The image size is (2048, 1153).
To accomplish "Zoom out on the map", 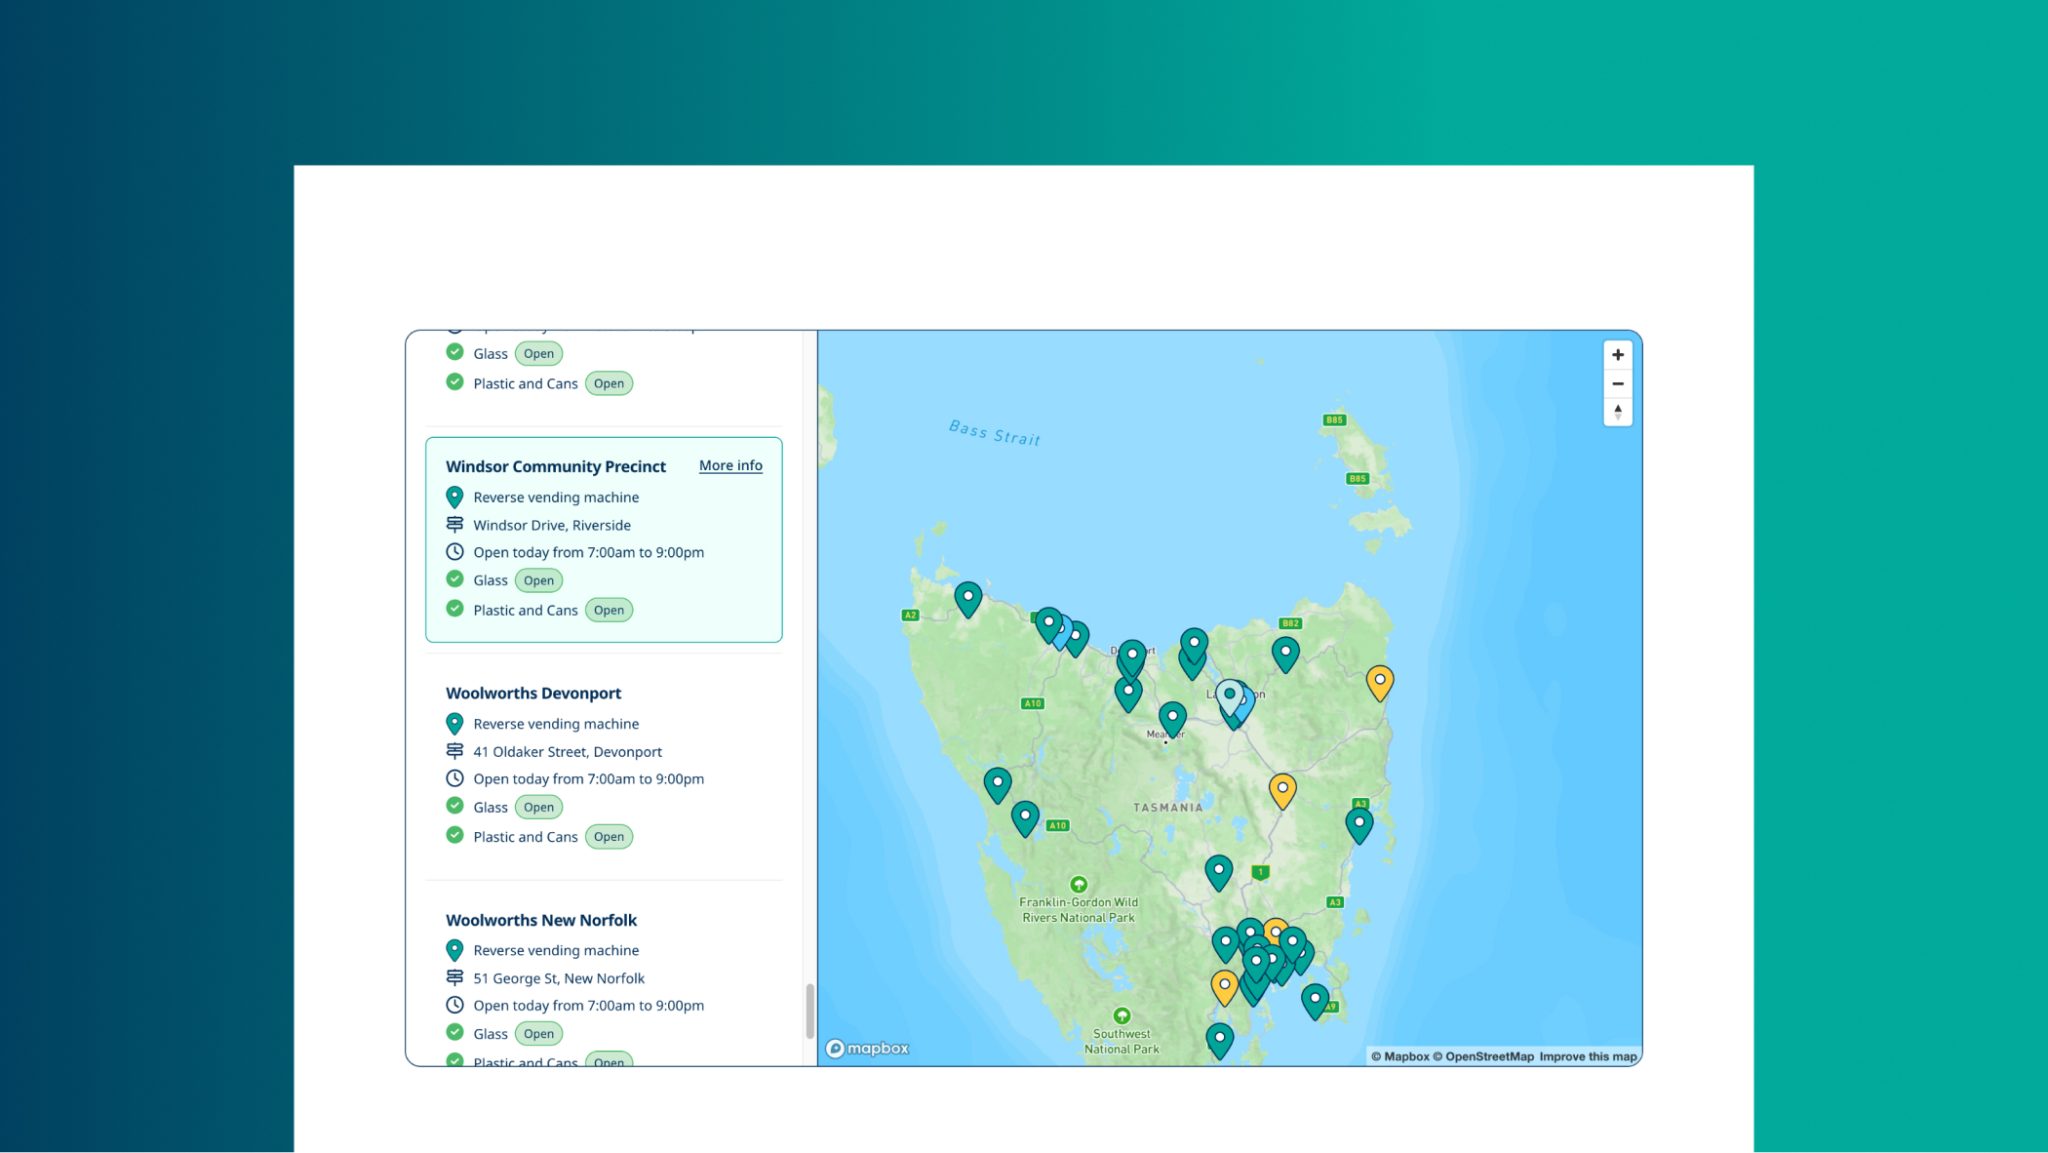I will pos(1617,384).
